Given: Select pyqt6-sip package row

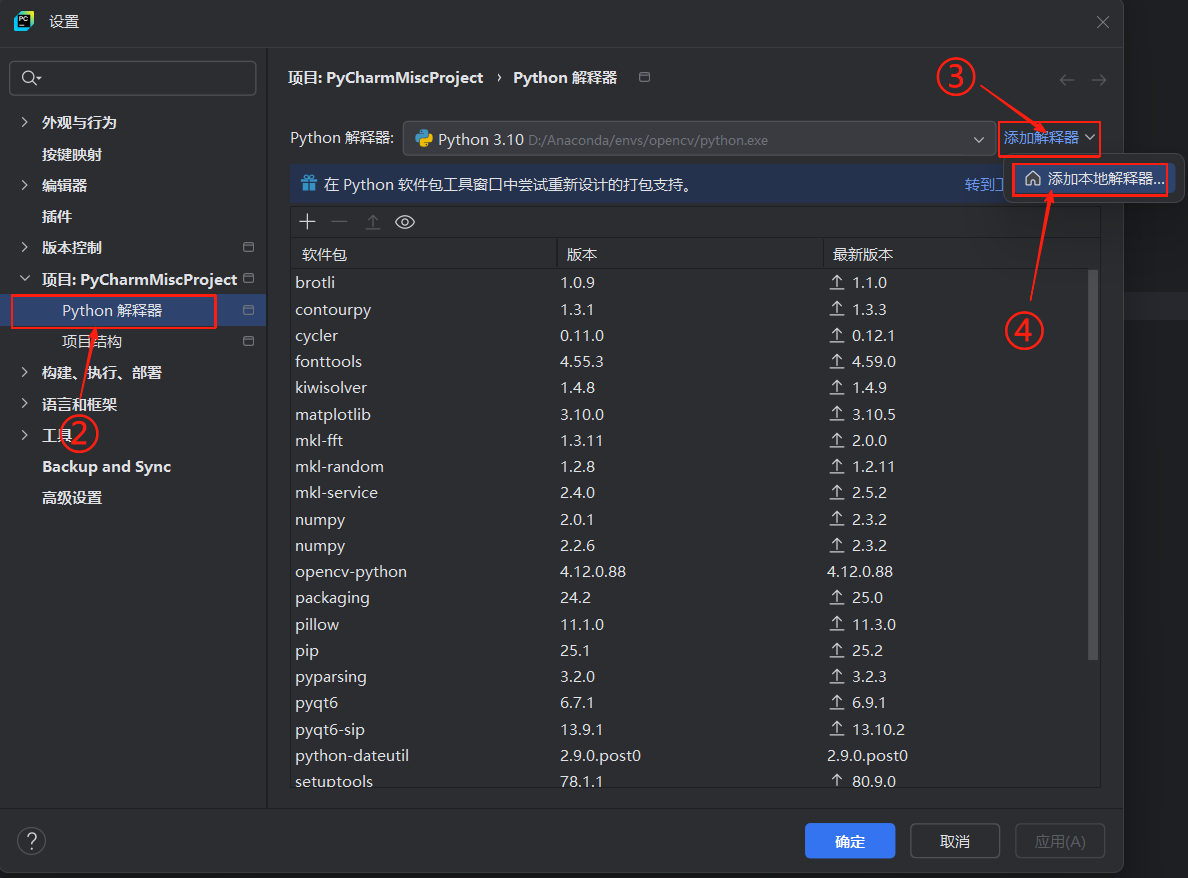Looking at the screenshot, I should 689,729.
